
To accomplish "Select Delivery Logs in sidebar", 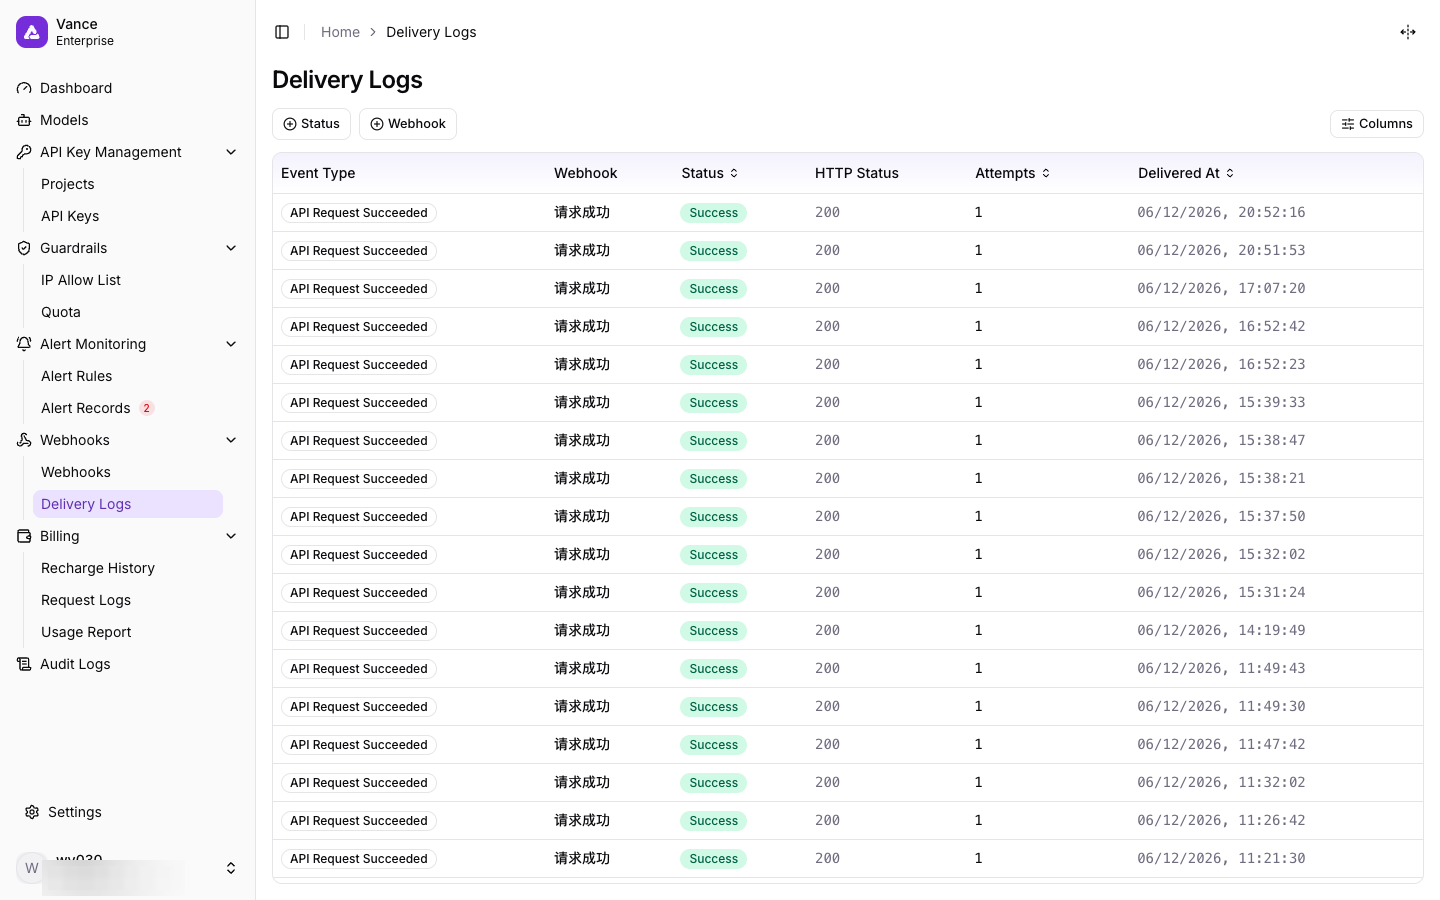I will point(128,504).
